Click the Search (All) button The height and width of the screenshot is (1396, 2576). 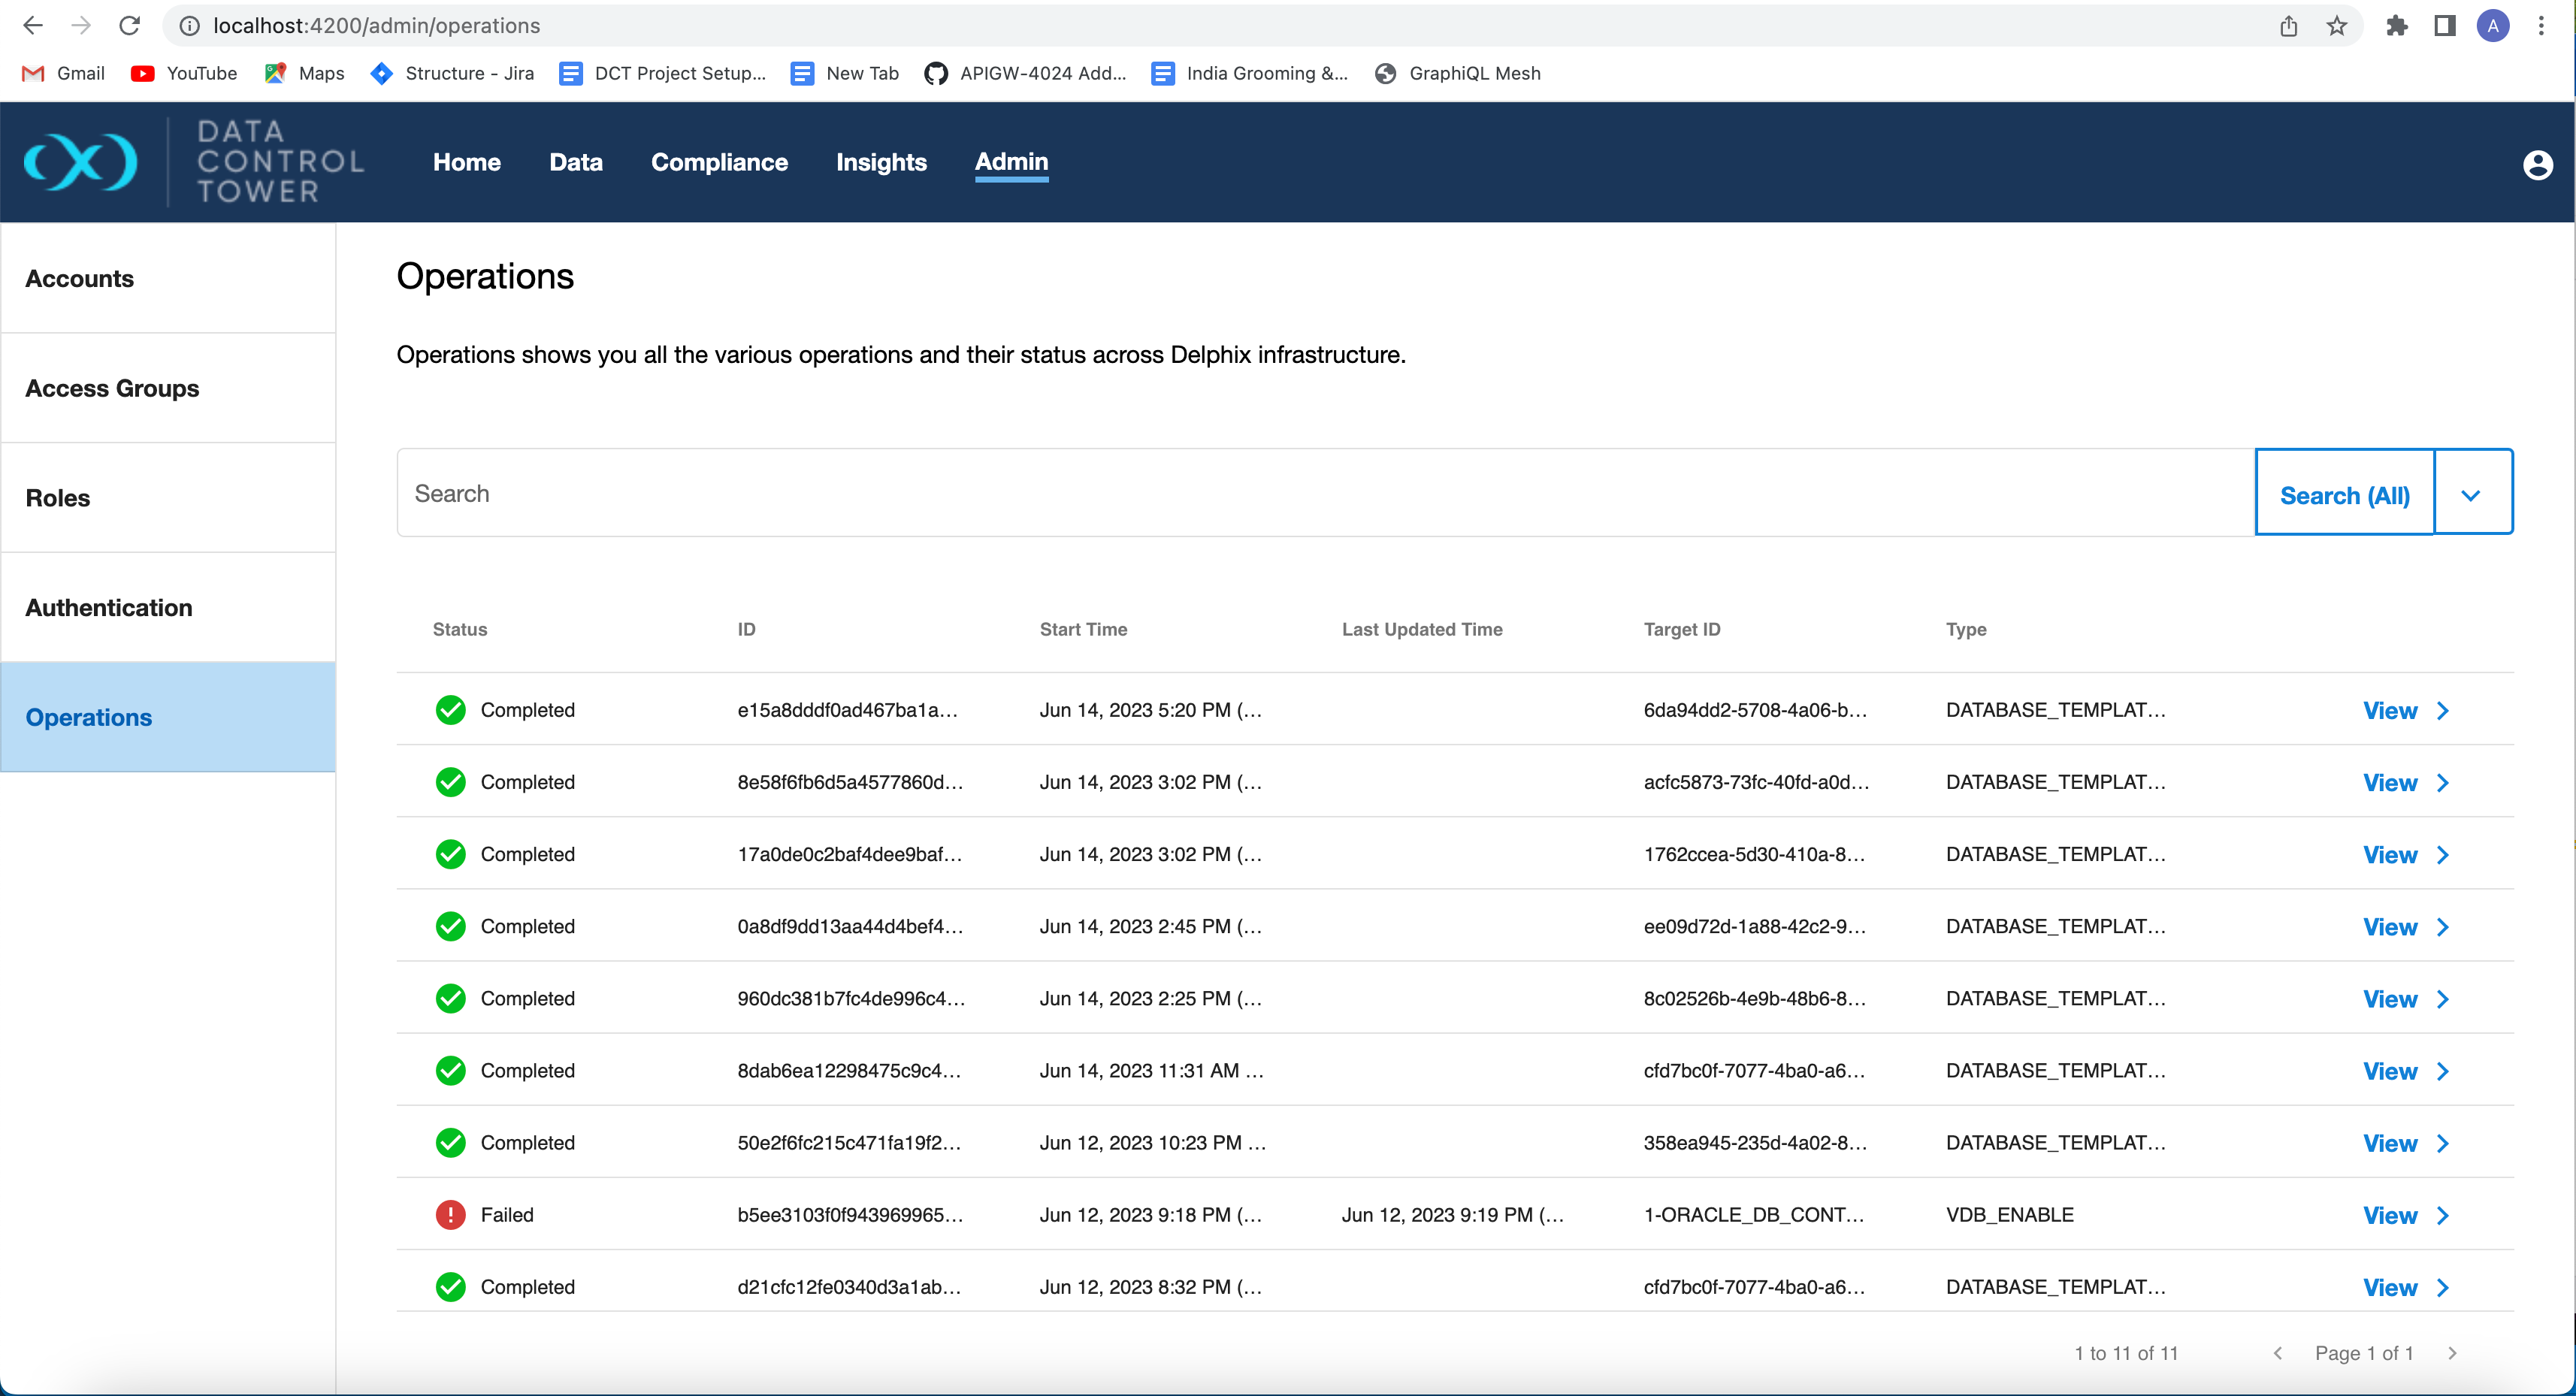[x=2344, y=495]
